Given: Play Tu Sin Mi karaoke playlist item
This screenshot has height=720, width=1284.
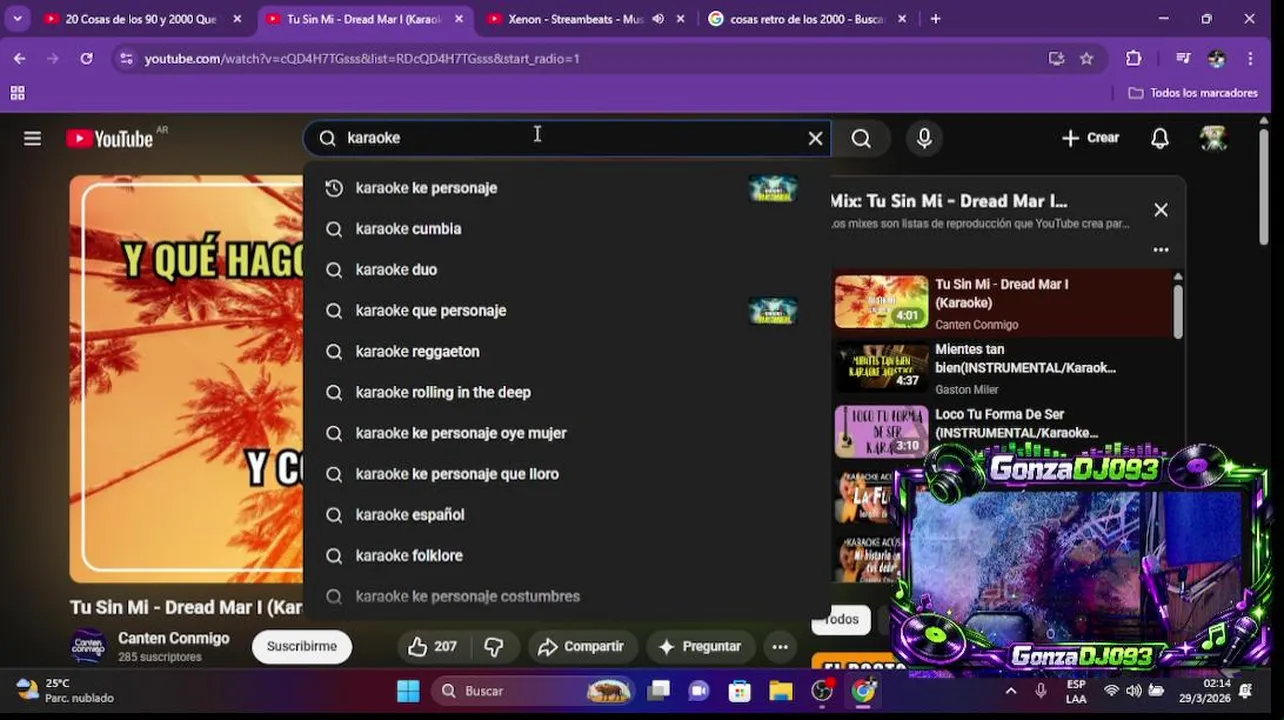Looking at the screenshot, I should click(x=1003, y=302).
